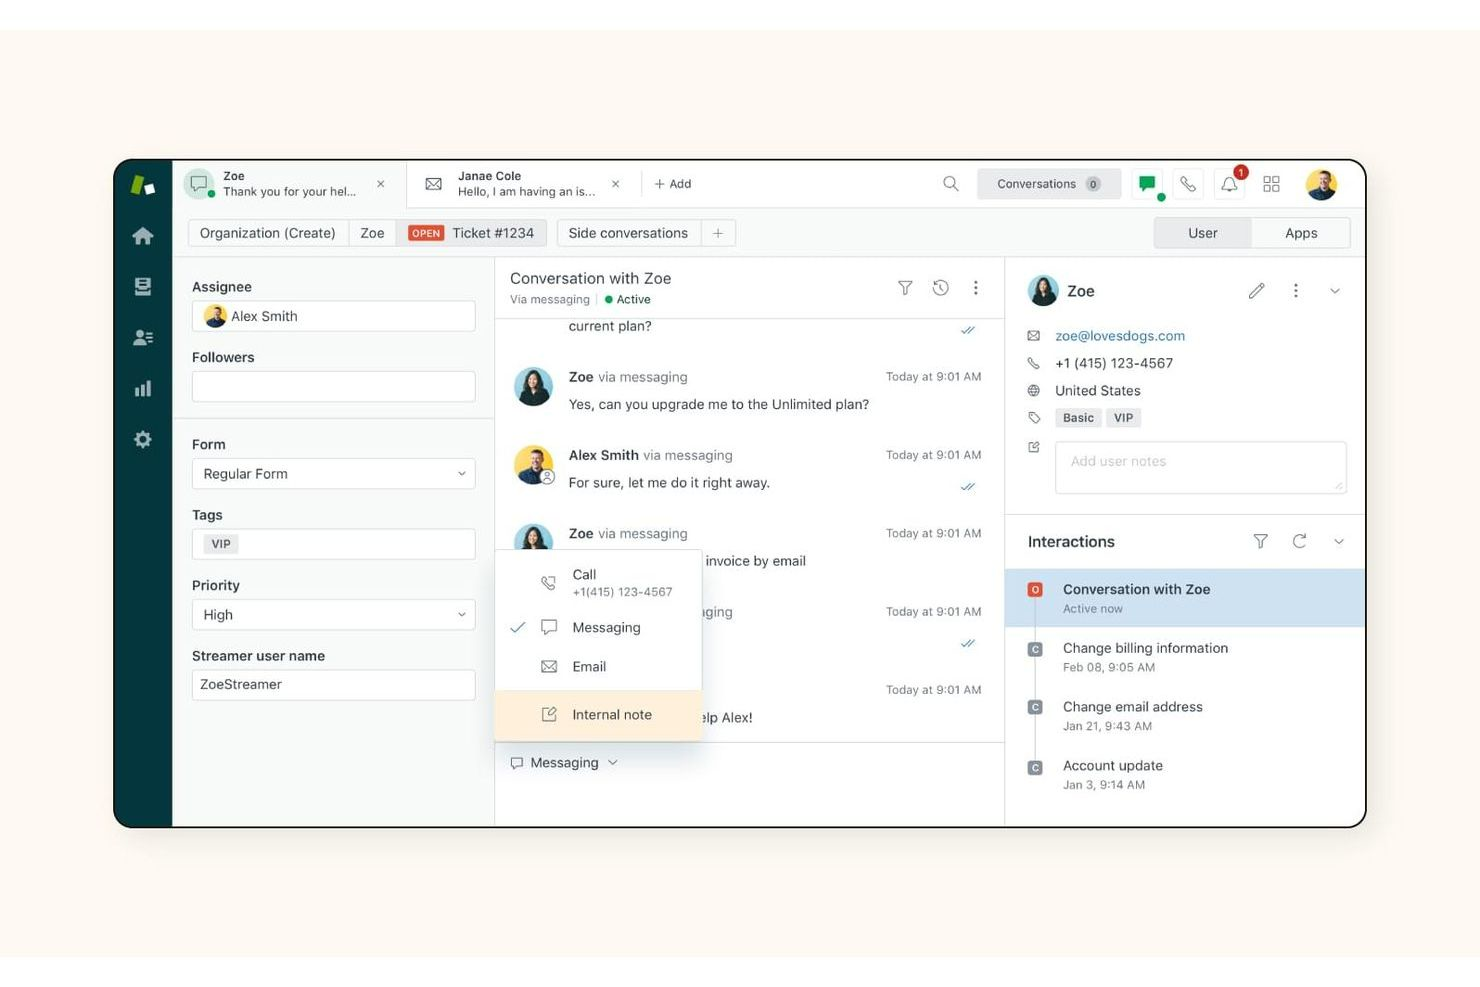Switch to the Apps tab

pos(1301,232)
